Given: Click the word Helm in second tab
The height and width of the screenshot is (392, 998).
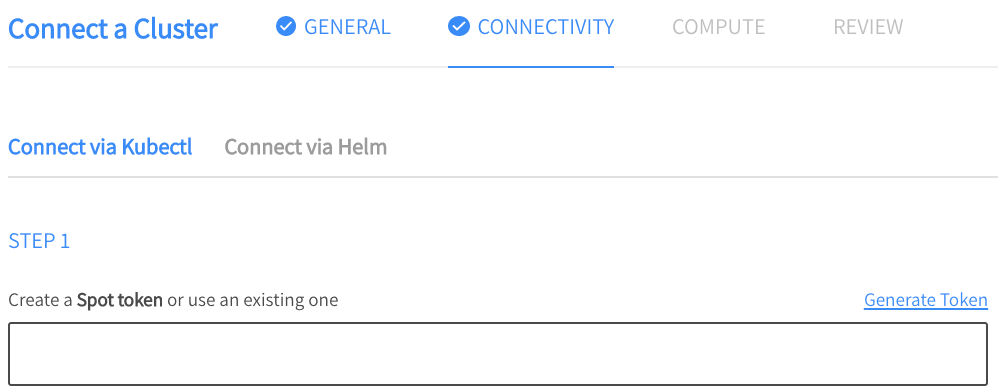Looking at the screenshot, I should [x=362, y=147].
